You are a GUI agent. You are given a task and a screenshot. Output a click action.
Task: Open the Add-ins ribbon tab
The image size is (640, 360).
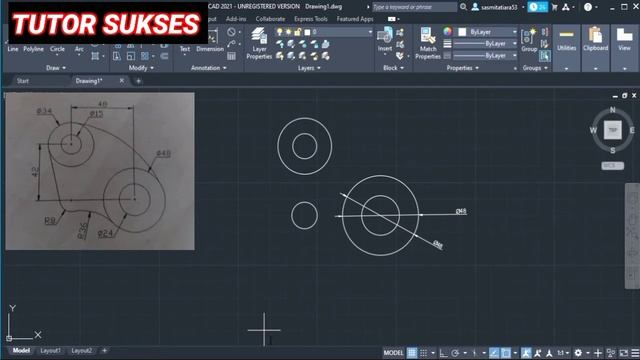pos(236,19)
